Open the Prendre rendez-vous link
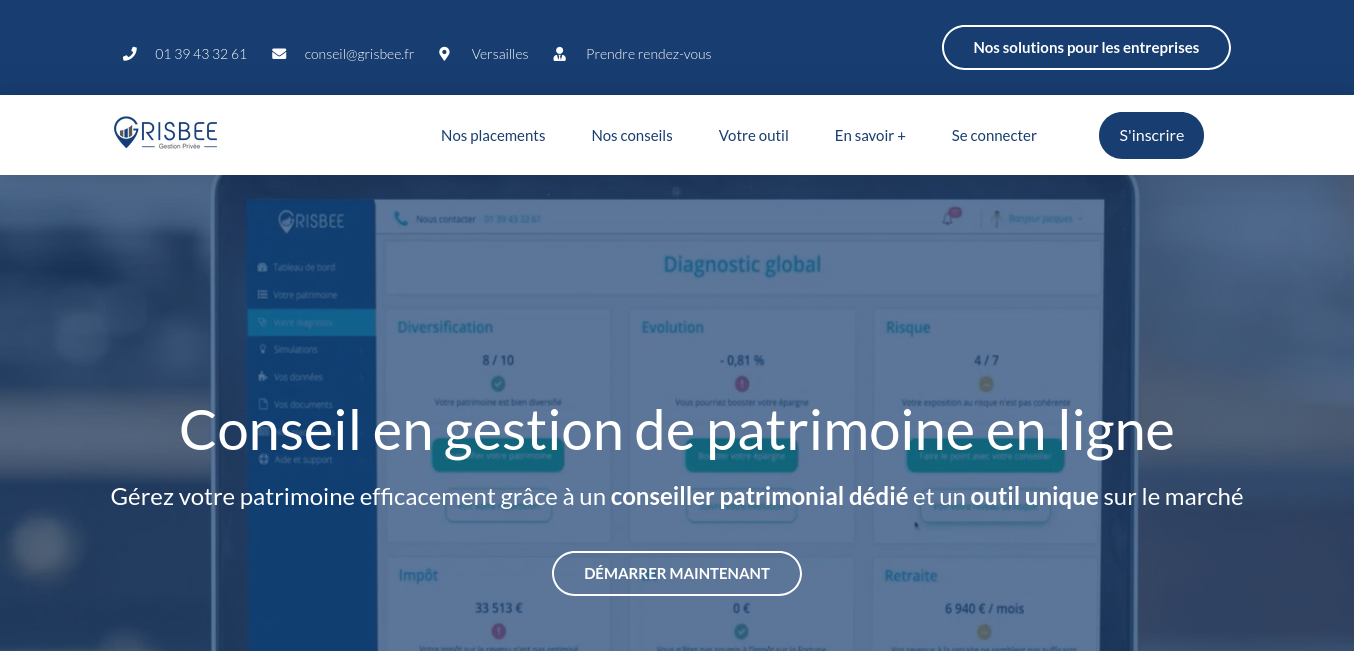 click(x=649, y=54)
